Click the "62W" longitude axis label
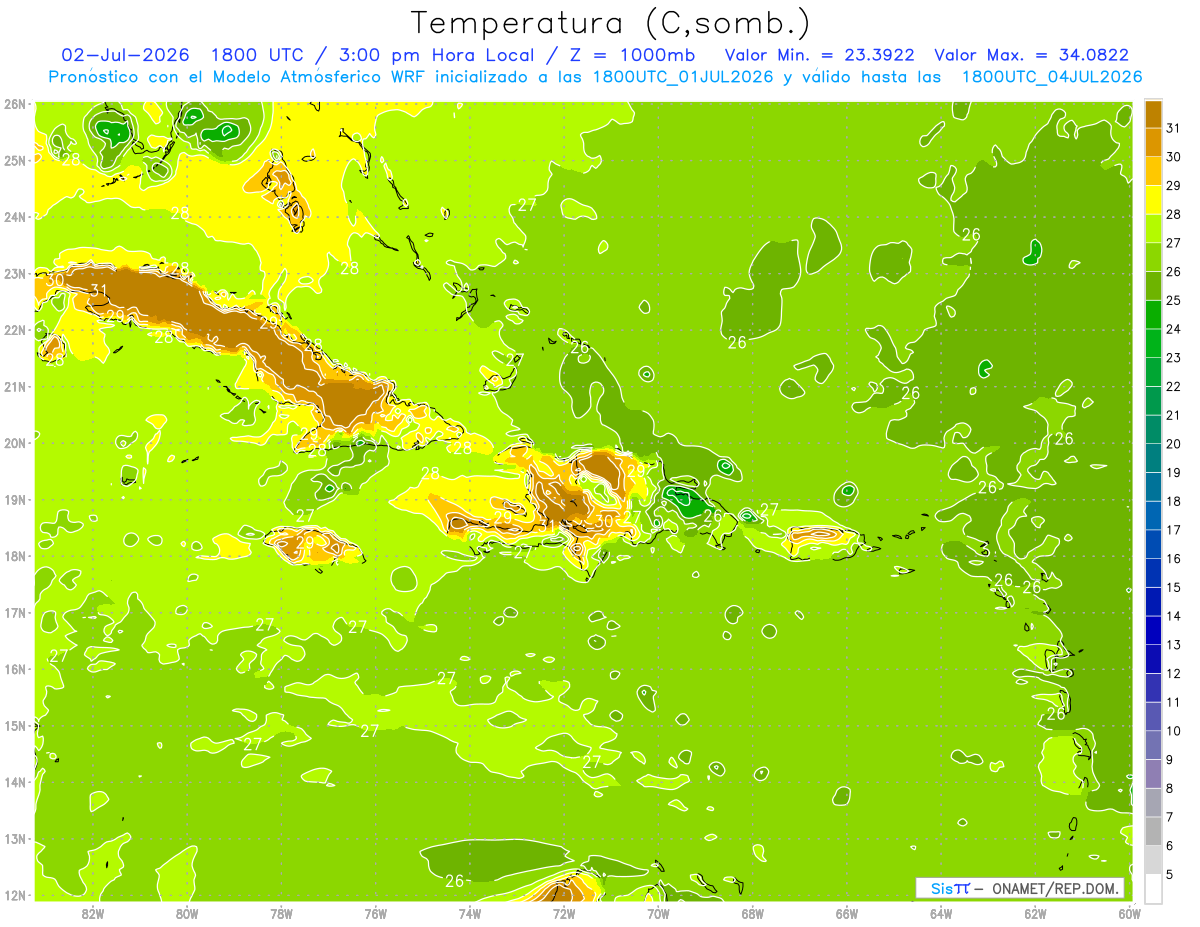 pyautogui.click(x=1036, y=913)
